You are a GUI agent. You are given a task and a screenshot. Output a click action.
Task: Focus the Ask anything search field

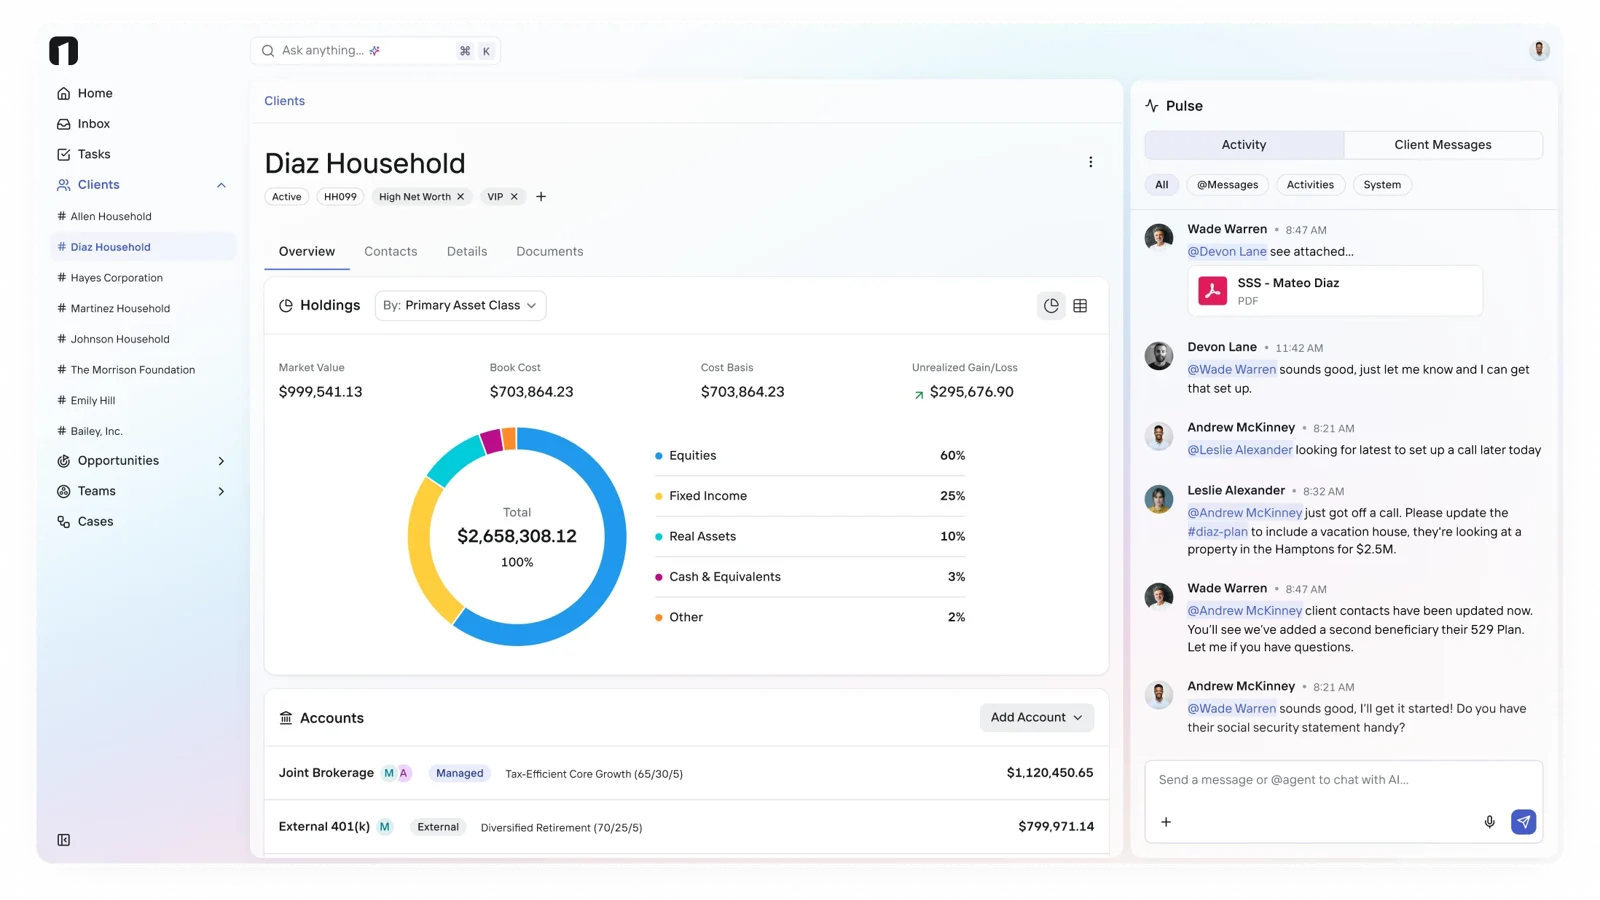(x=375, y=51)
